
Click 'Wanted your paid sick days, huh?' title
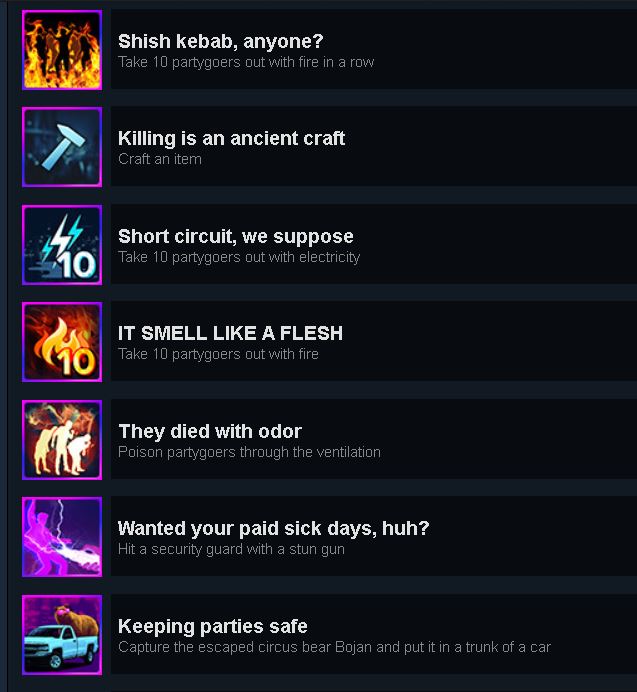tap(274, 528)
